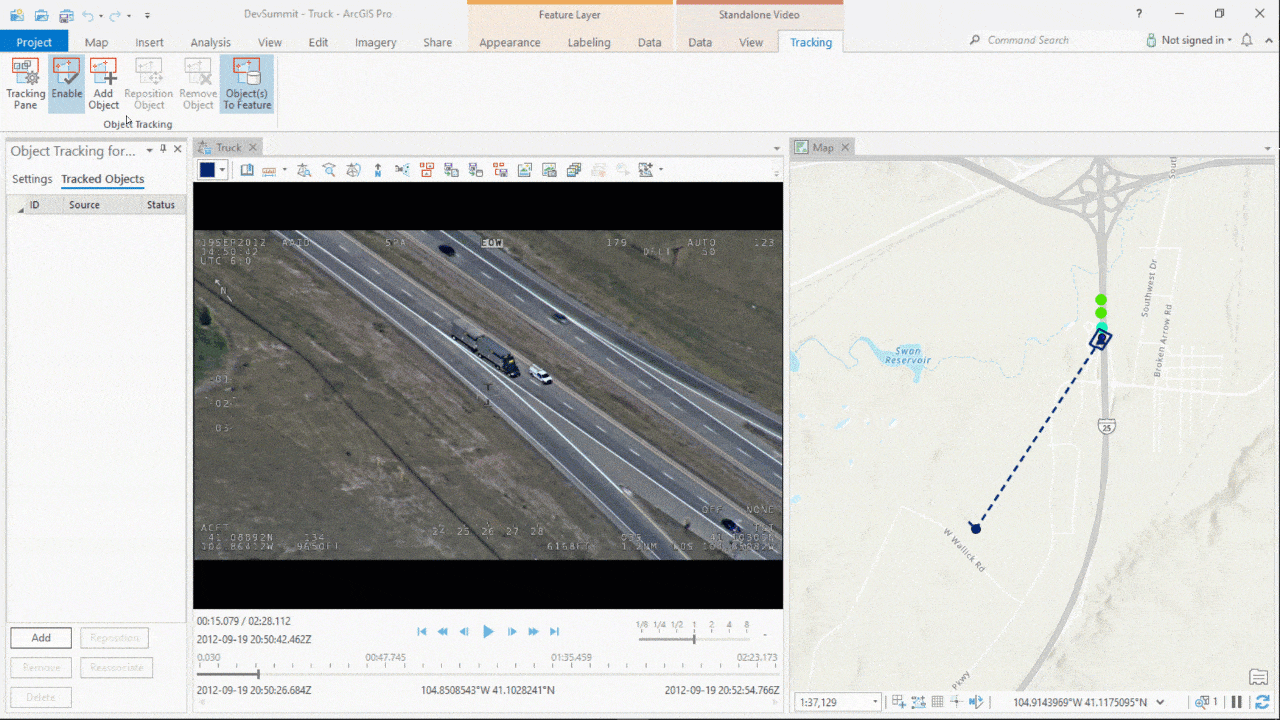Click Object(s) To Feature button
The image size is (1280, 720).
pyautogui.click(x=246, y=84)
